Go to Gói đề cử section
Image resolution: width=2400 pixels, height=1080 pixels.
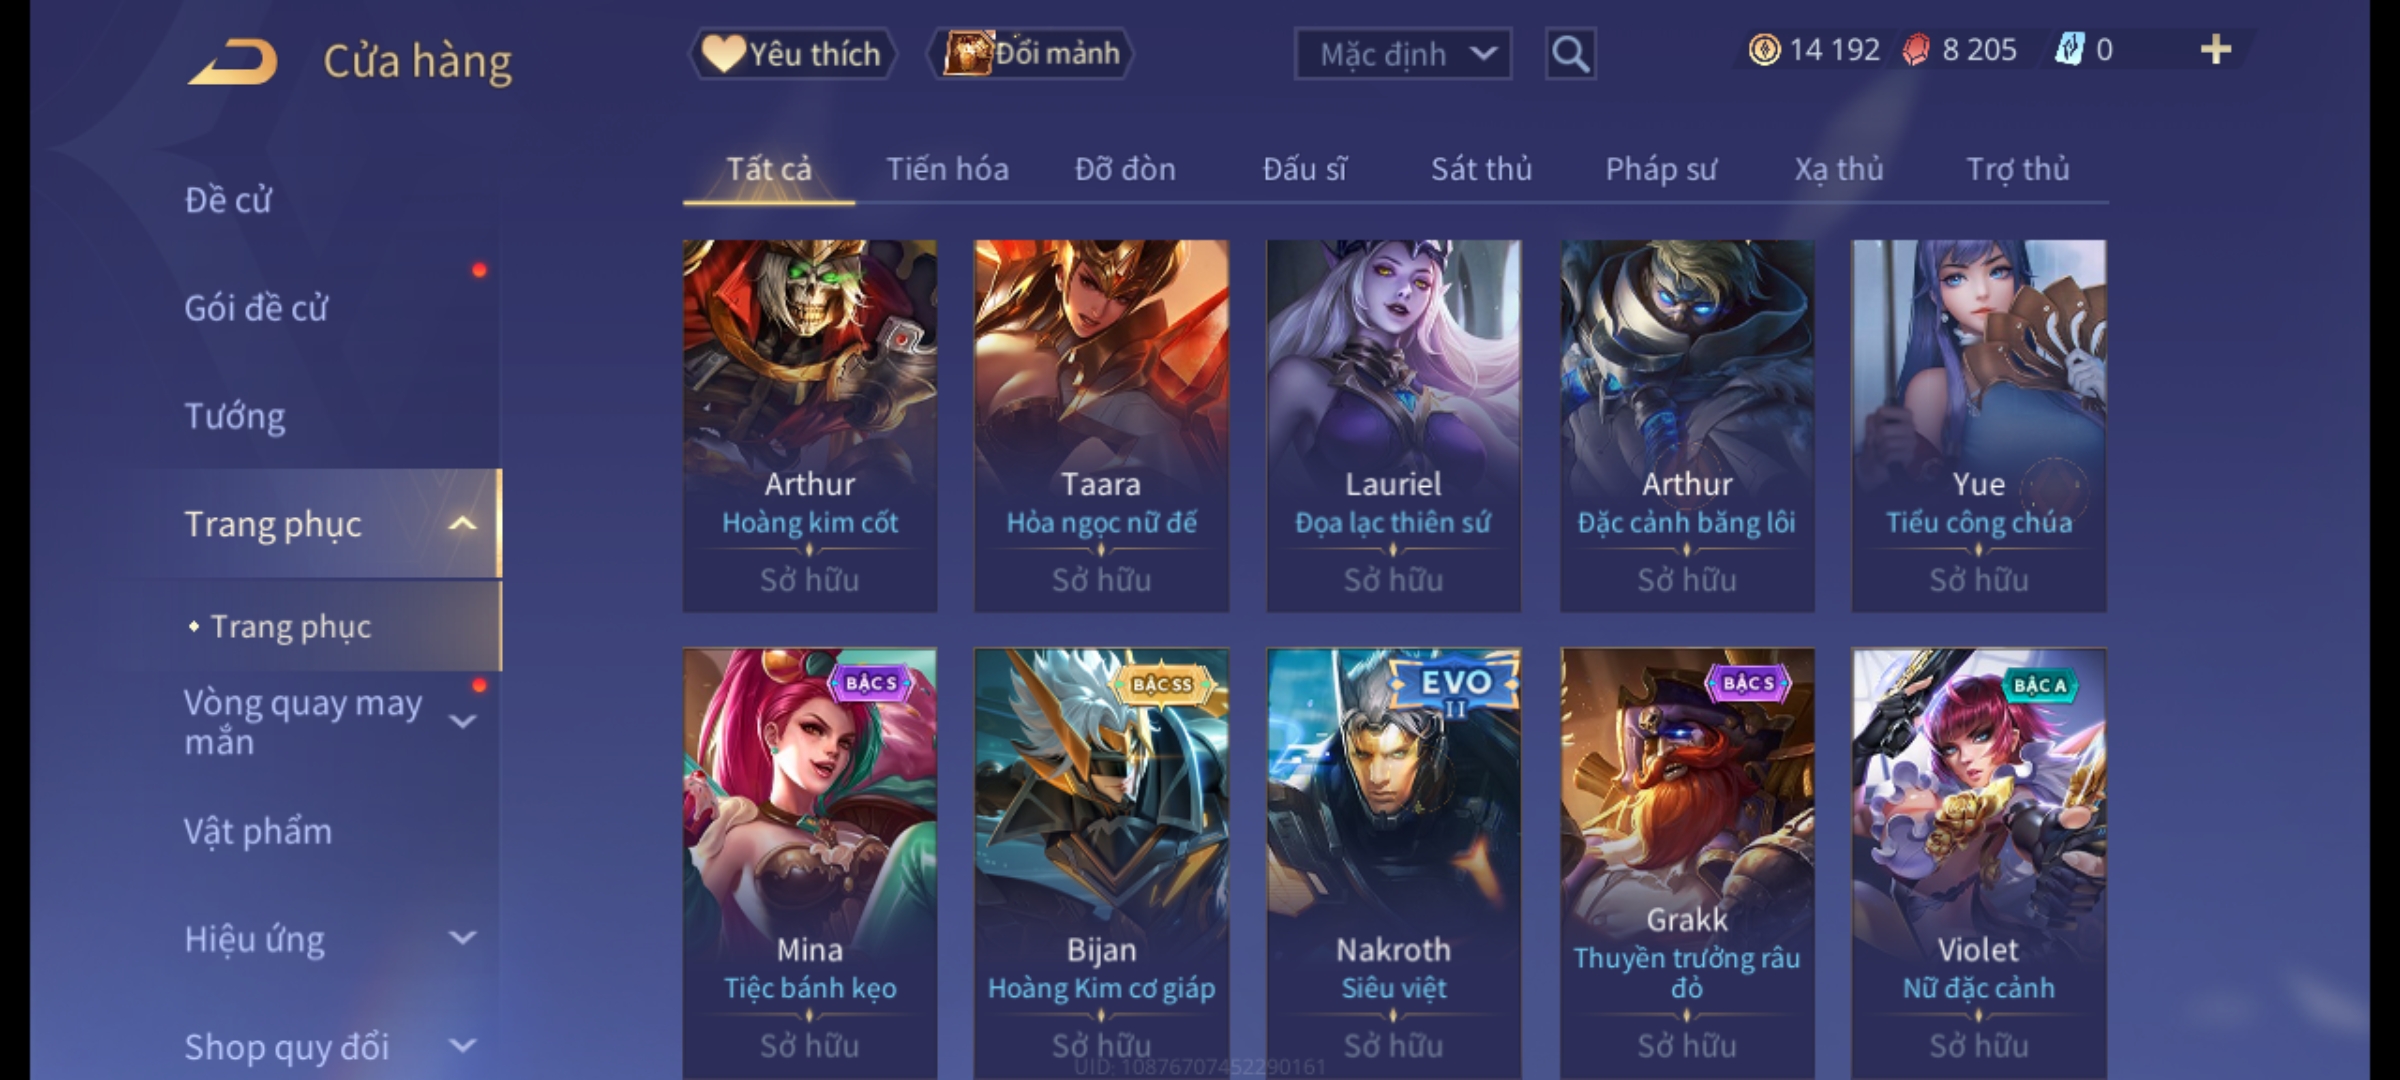point(255,307)
